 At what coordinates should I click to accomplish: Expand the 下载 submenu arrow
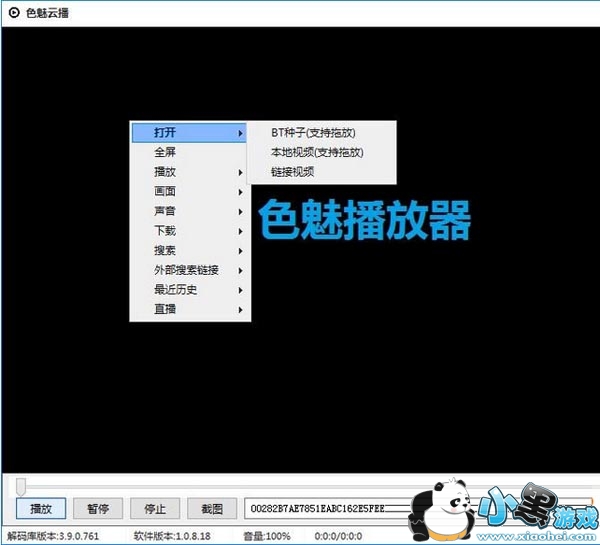coord(240,232)
